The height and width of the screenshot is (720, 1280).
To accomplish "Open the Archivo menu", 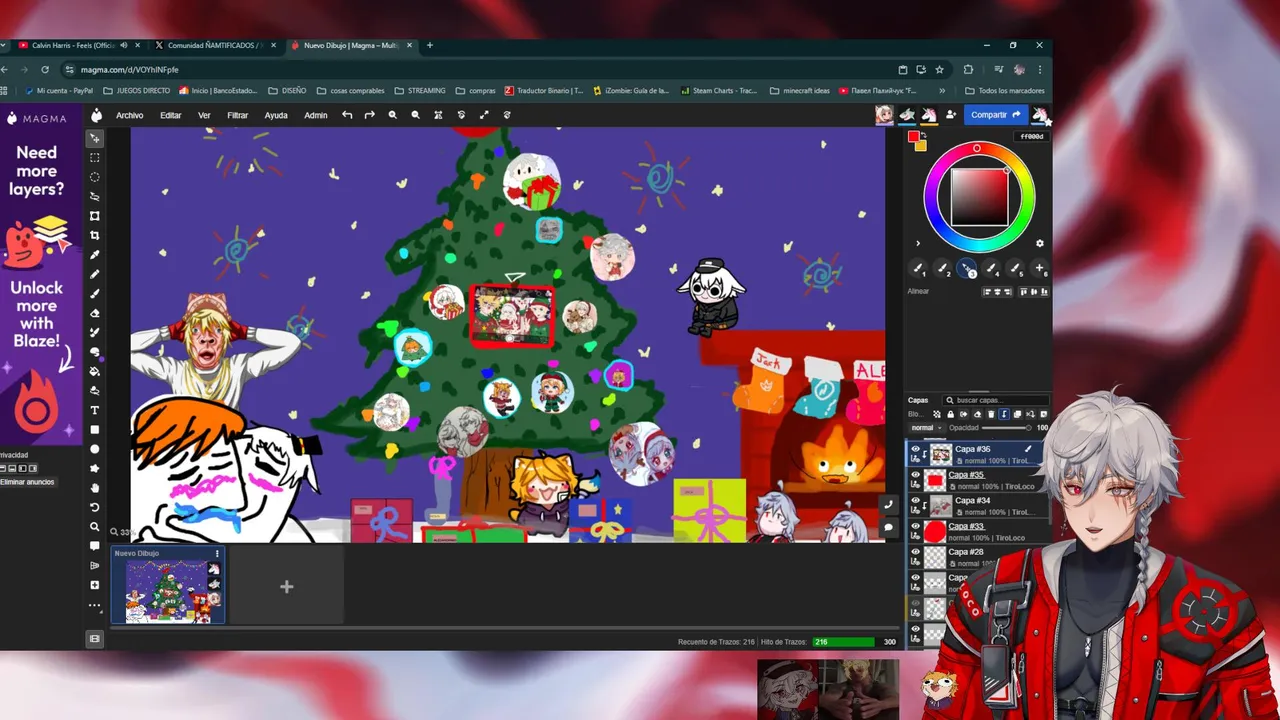I will coord(129,115).
